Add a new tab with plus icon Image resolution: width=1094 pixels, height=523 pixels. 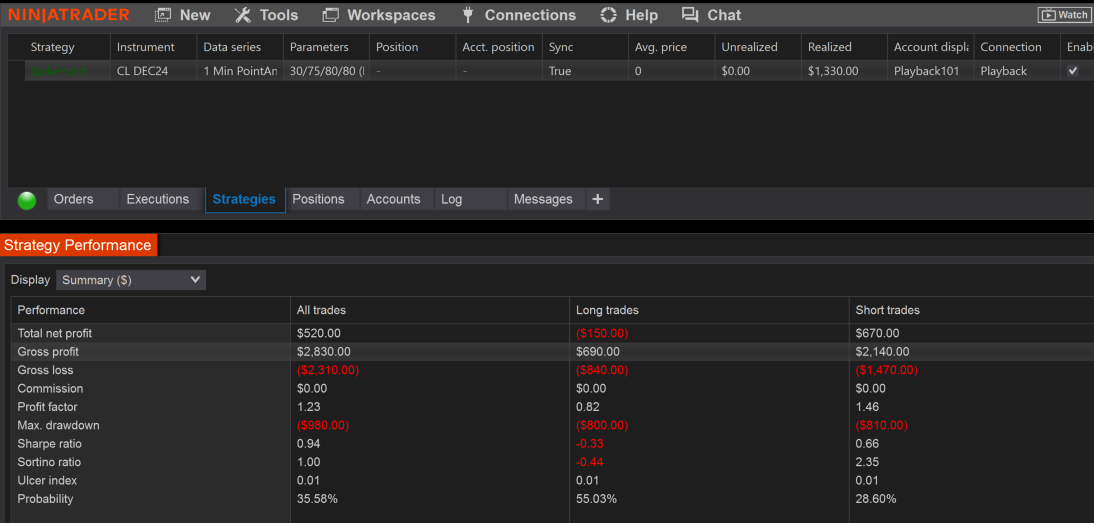point(597,199)
